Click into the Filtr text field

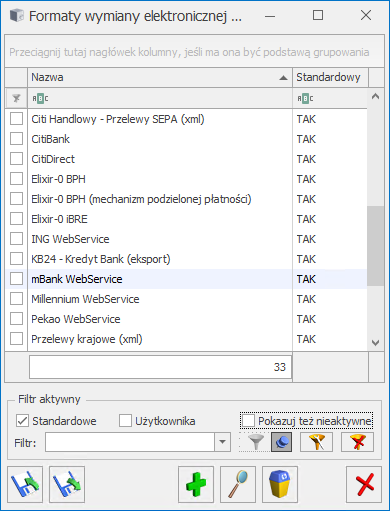pos(130,442)
